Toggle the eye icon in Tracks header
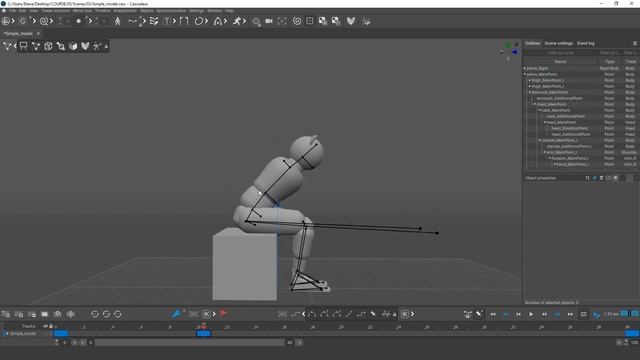Viewport: 640px width, 360px height. click(x=45, y=326)
